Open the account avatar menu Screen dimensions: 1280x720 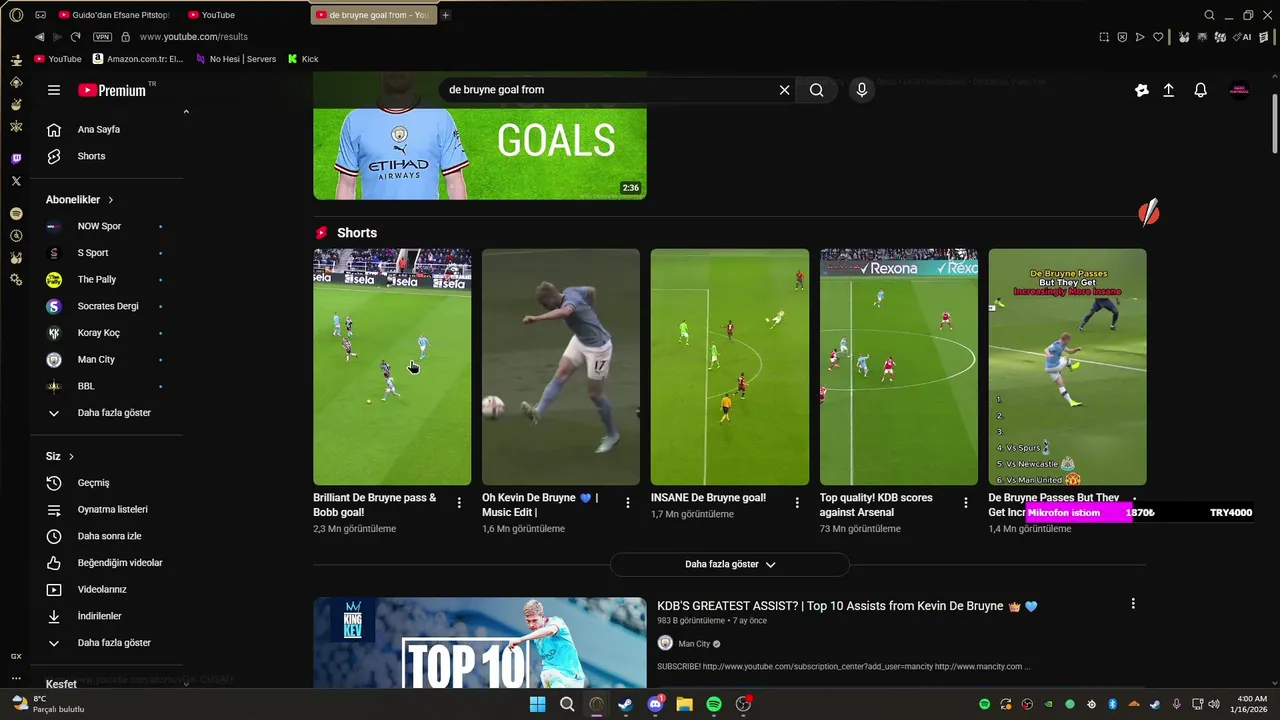click(1239, 90)
